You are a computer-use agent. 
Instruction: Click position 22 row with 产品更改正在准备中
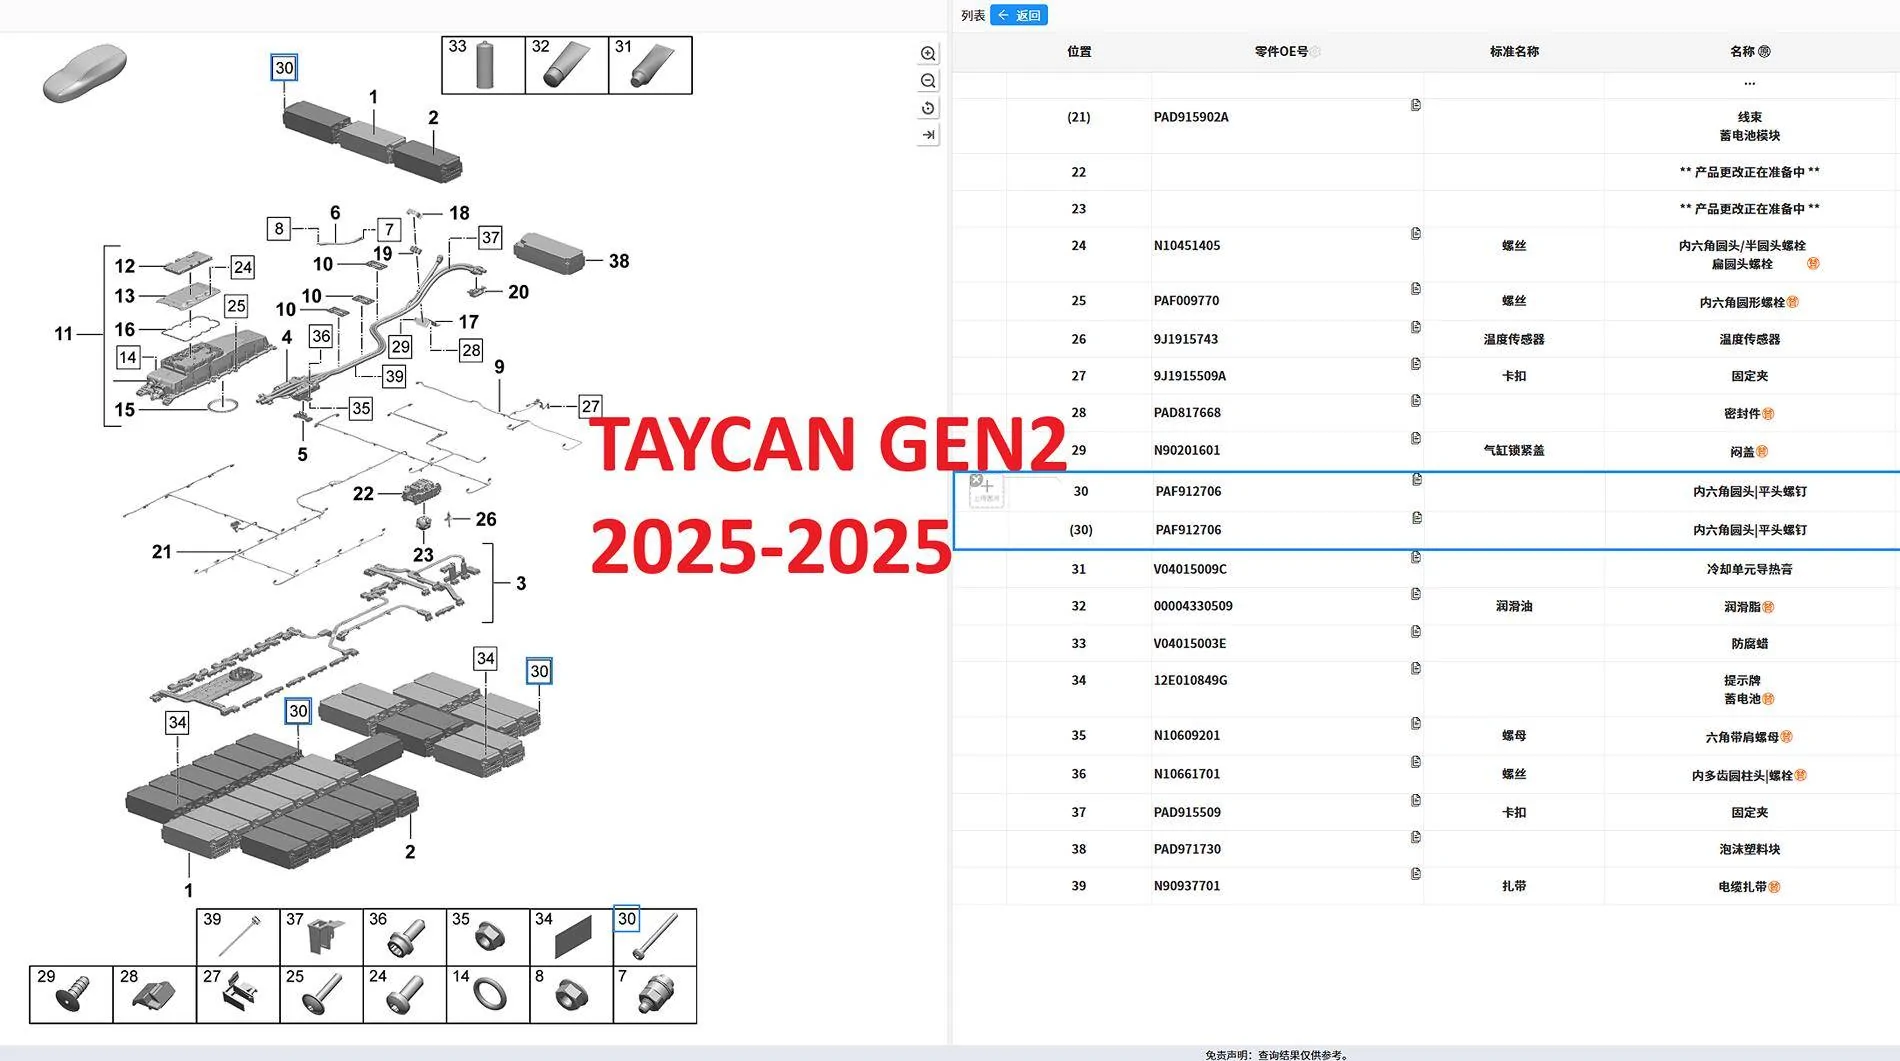(x=1426, y=172)
